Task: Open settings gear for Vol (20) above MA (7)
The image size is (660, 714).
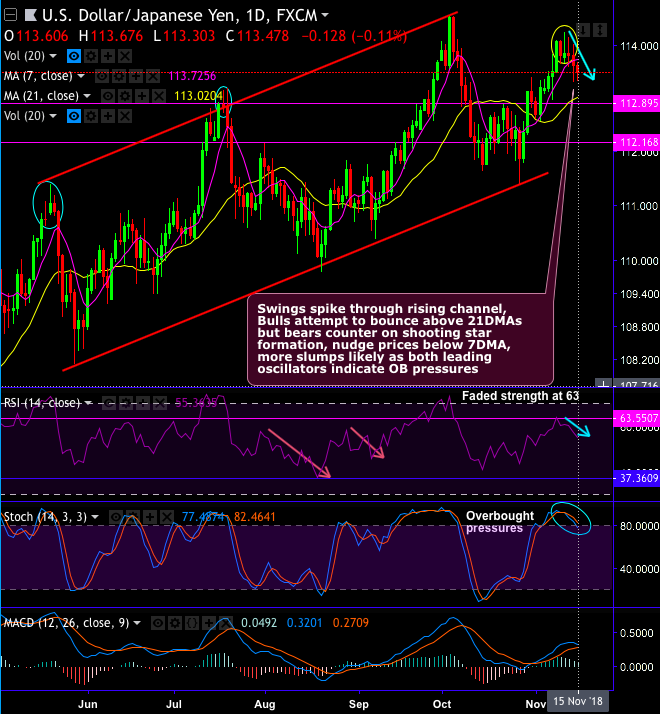Action: (x=91, y=56)
